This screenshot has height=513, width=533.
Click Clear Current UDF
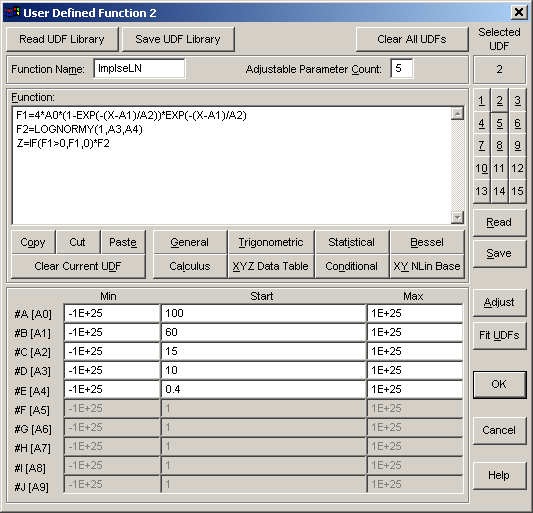click(x=78, y=266)
